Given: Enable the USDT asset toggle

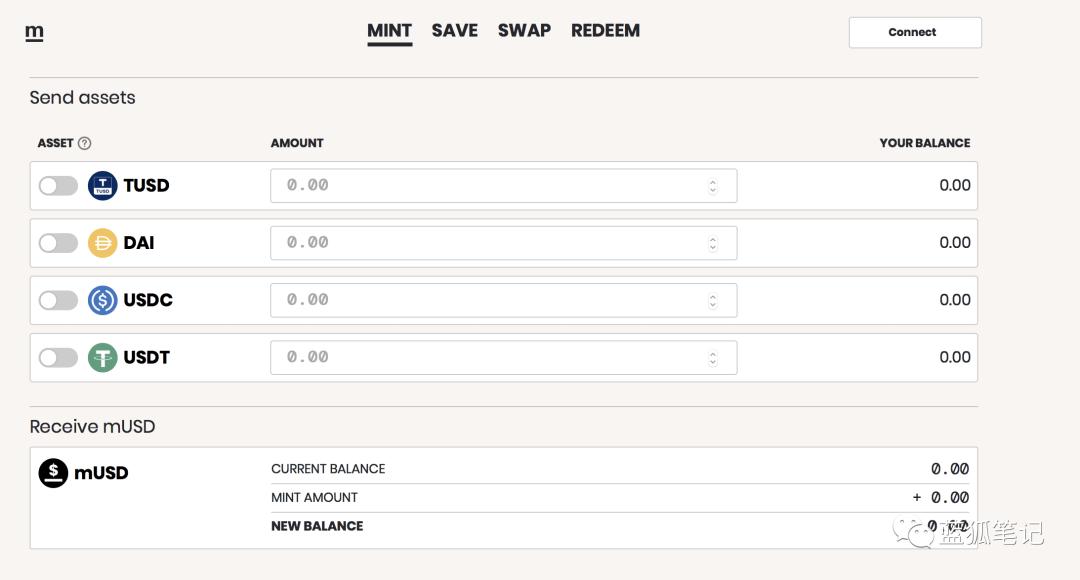Looking at the screenshot, I should pyautogui.click(x=58, y=358).
